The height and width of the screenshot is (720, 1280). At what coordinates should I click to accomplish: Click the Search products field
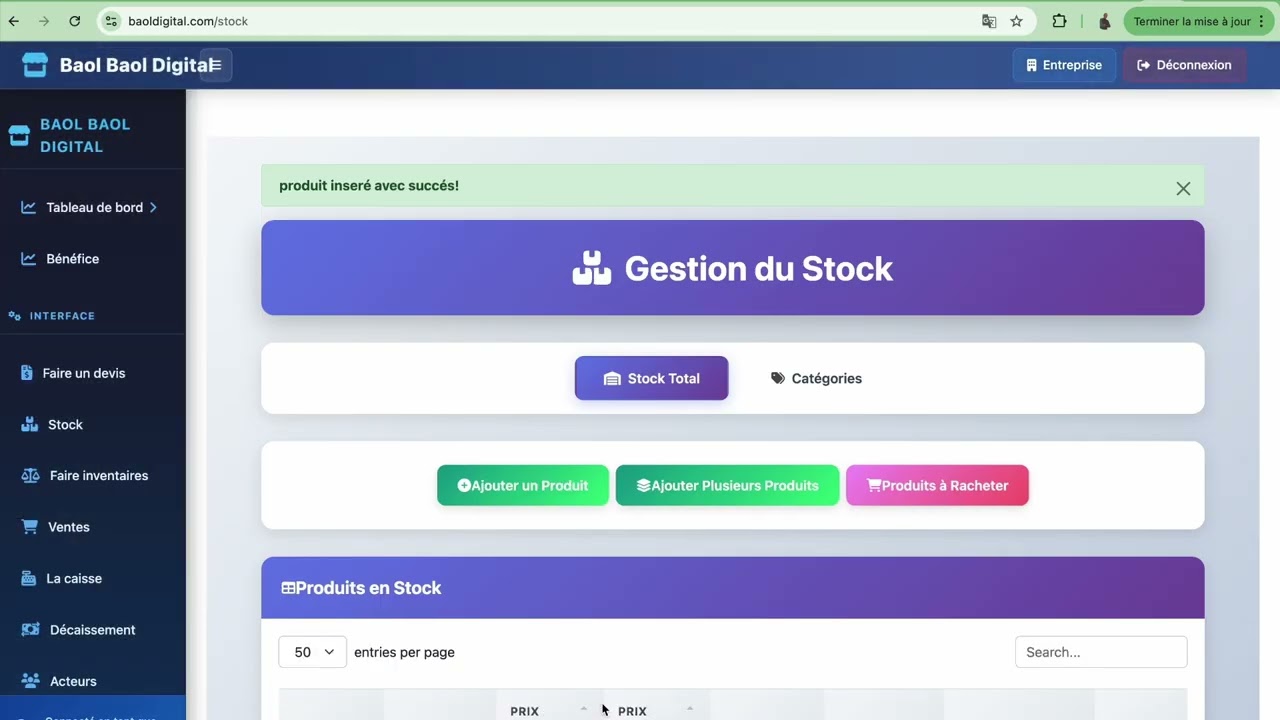(x=1101, y=652)
